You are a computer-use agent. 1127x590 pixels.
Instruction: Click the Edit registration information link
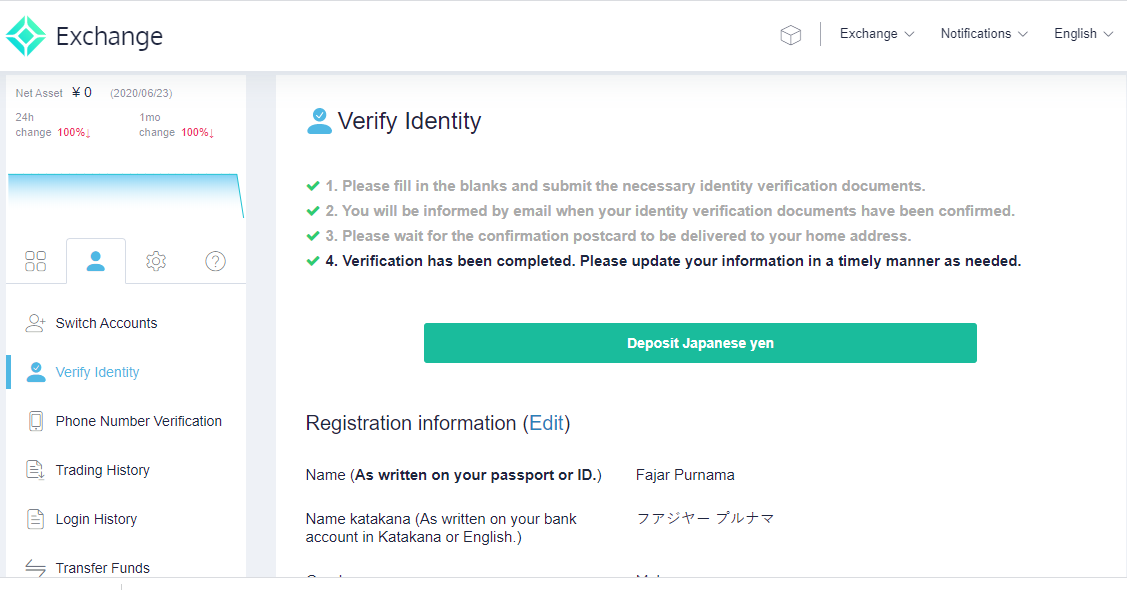tap(546, 423)
